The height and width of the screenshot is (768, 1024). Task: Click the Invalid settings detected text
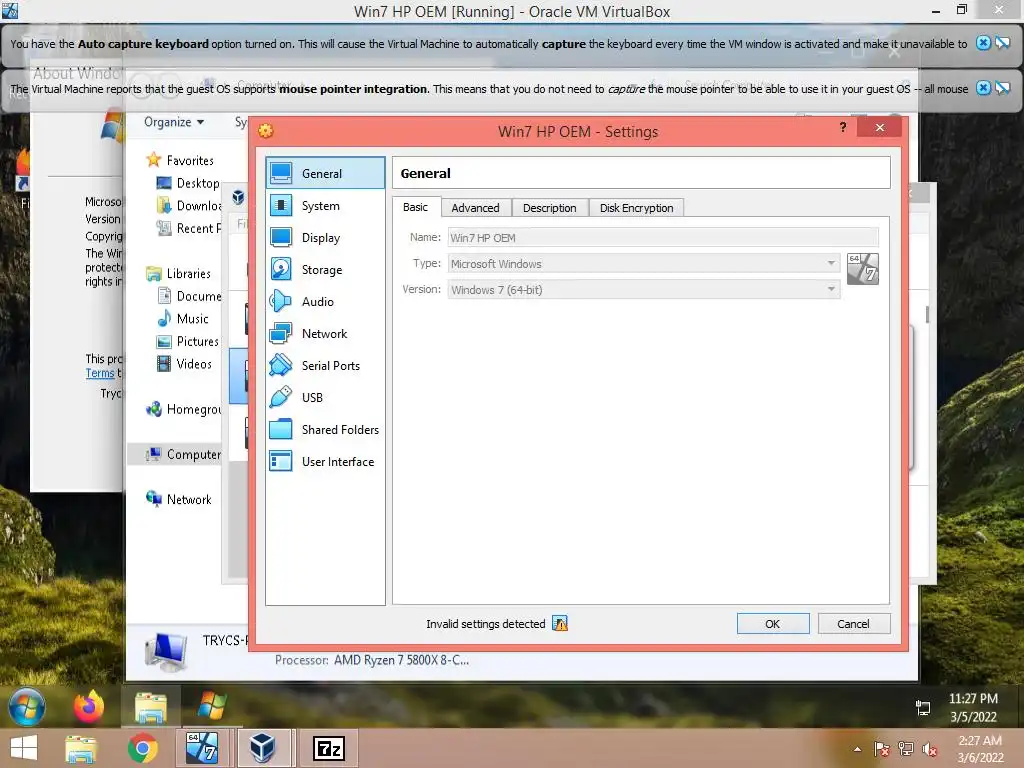[485, 624]
